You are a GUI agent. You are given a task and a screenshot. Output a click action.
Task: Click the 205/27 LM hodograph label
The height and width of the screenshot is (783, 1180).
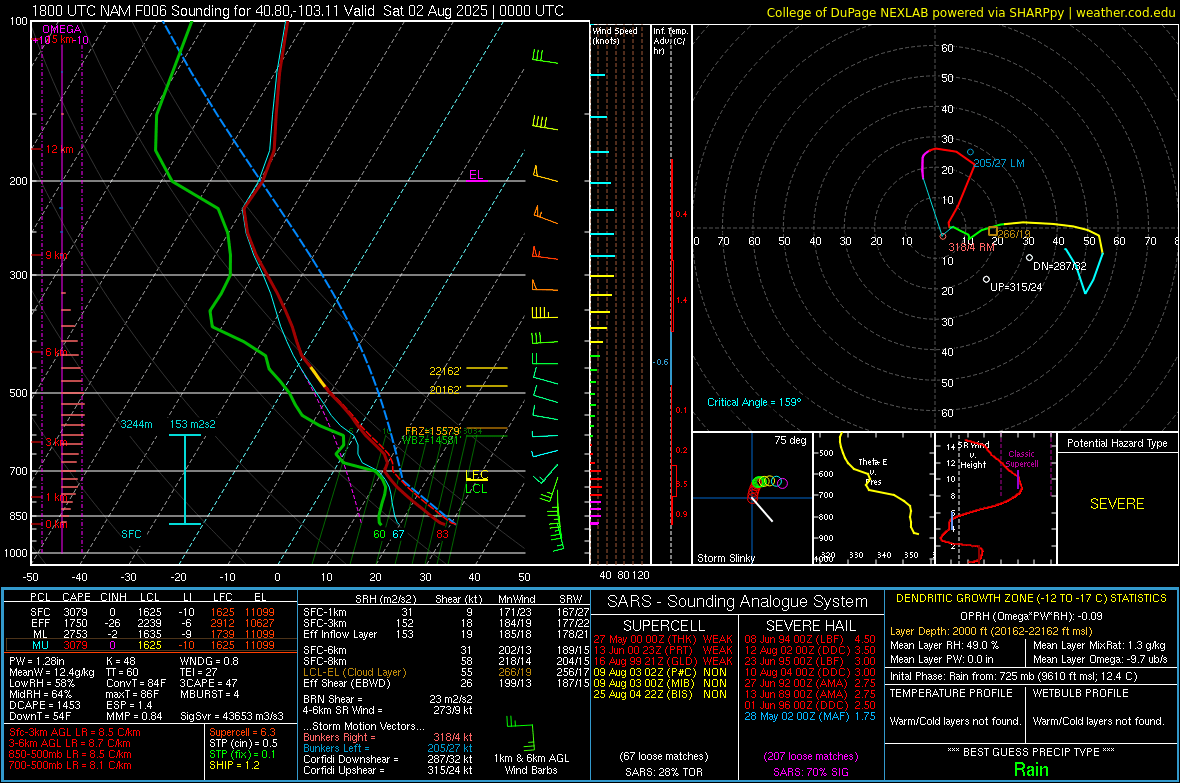999,163
